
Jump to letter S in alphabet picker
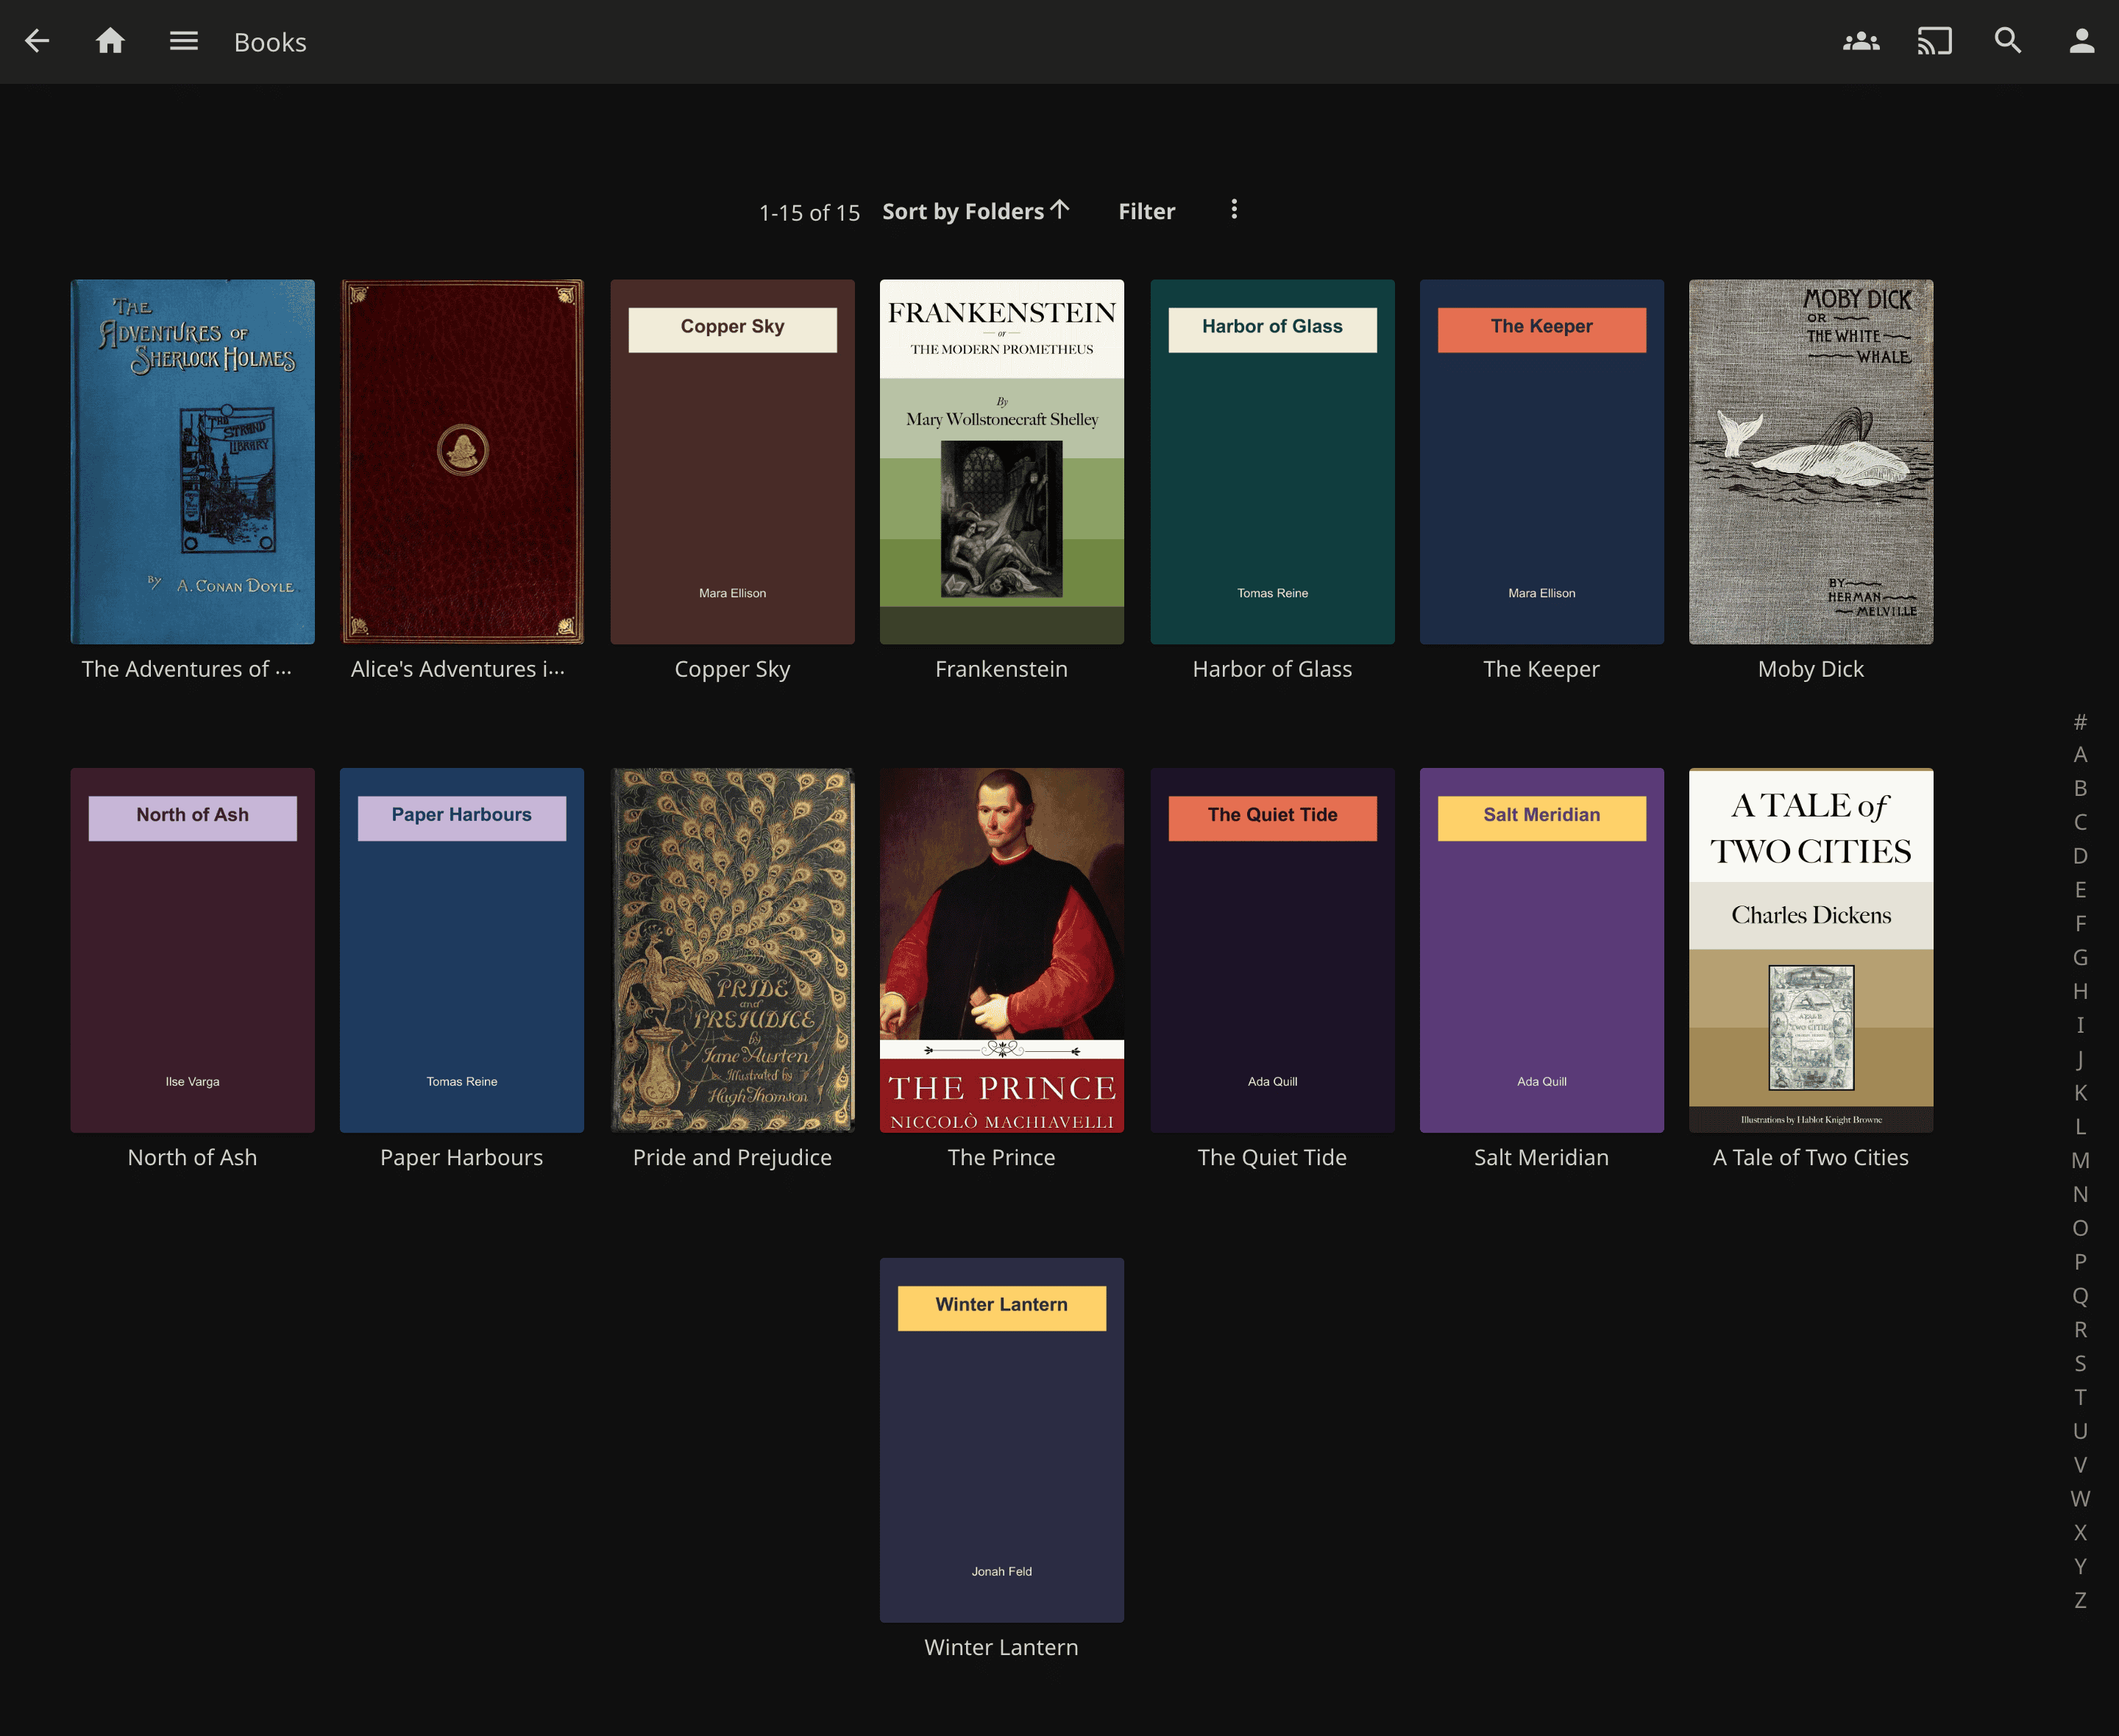2080,1363
